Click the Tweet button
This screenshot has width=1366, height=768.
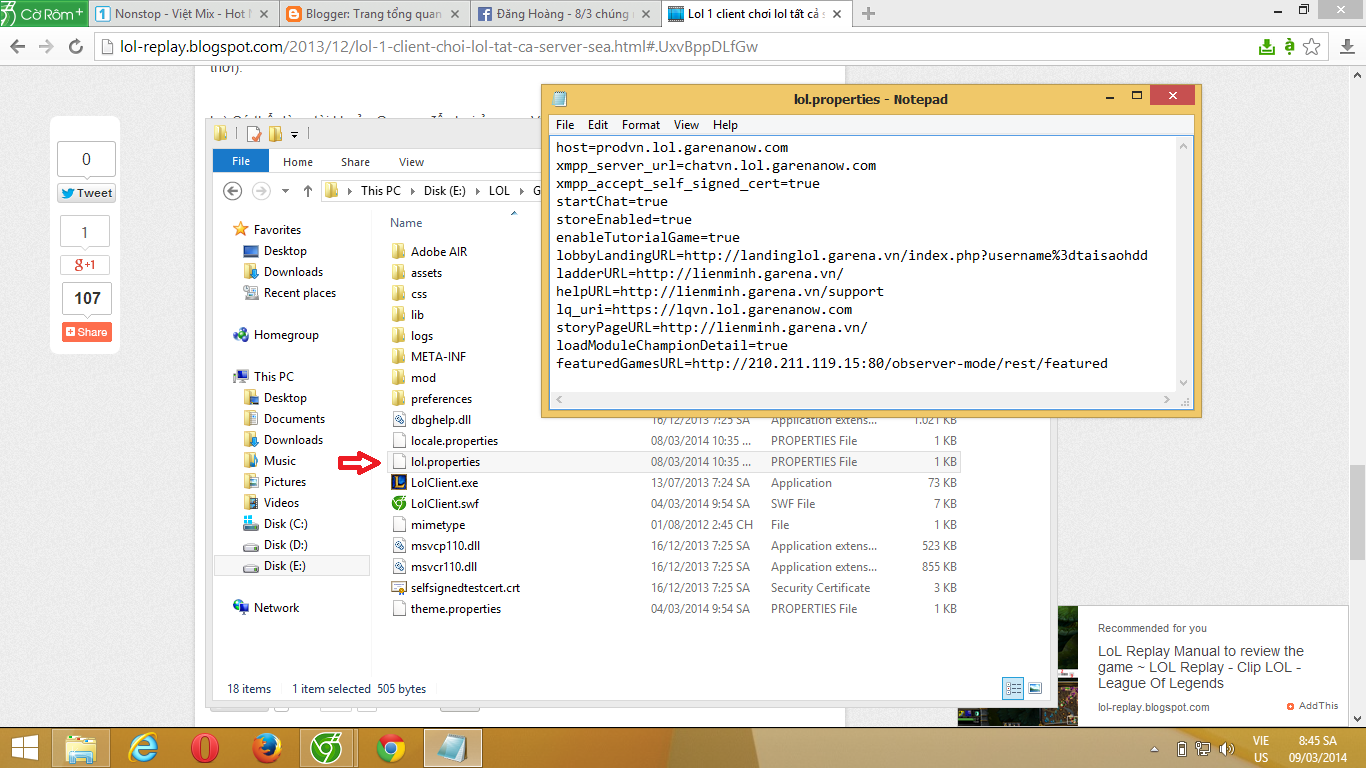pyautogui.click(x=87, y=193)
